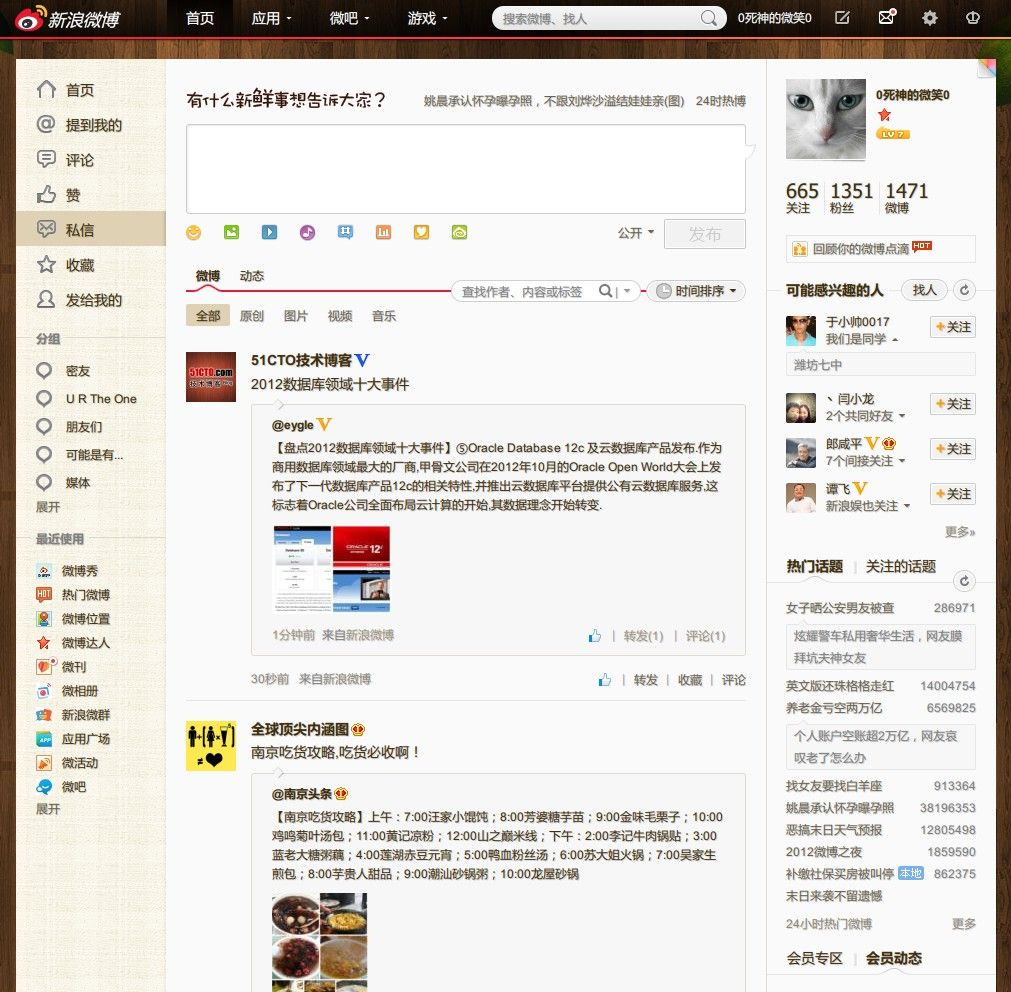Image resolution: width=1011 pixels, height=992 pixels.
Task: Follow 谭飞
Action: [952, 494]
